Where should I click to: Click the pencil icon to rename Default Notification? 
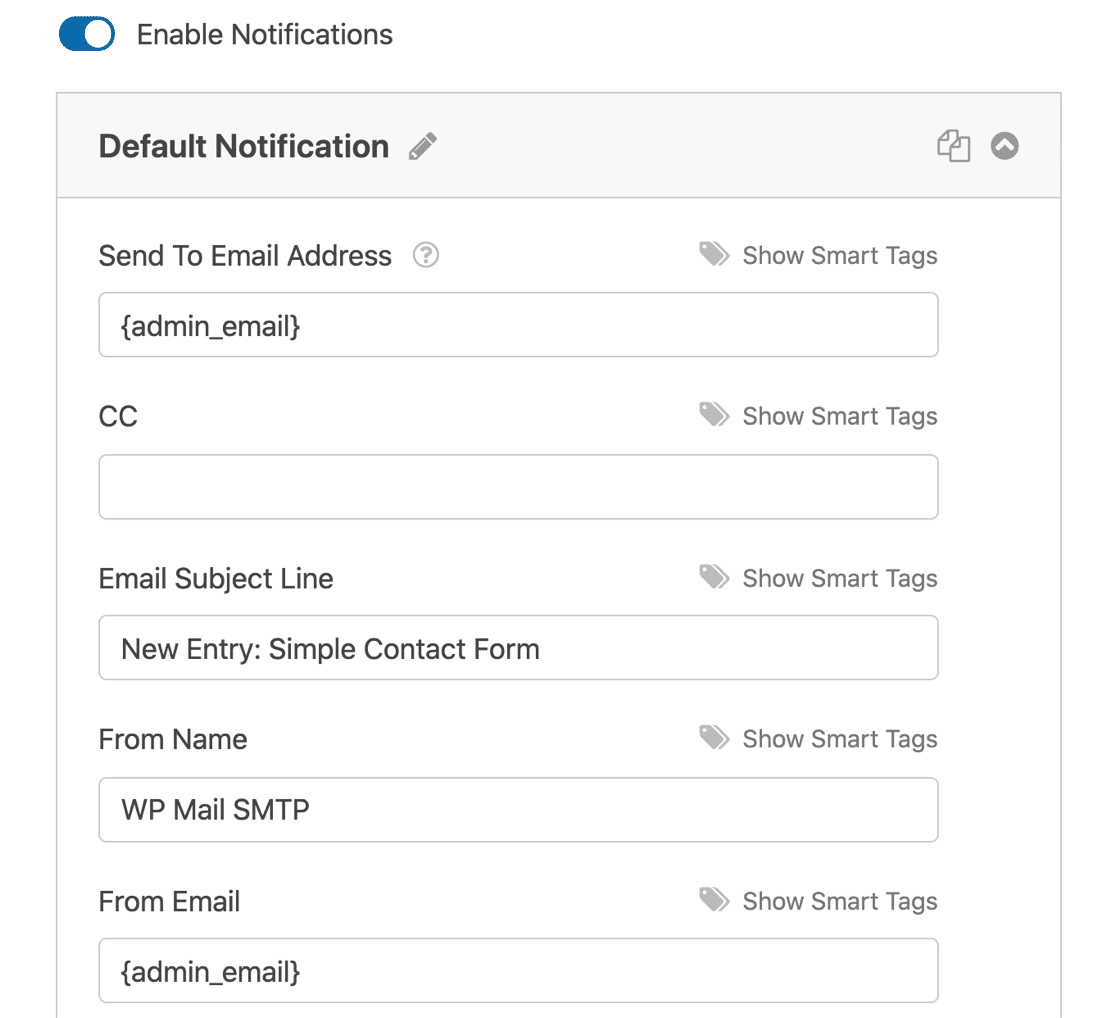pos(422,146)
